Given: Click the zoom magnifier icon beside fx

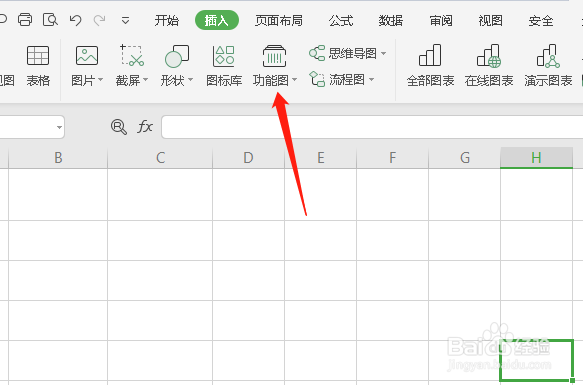Looking at the screenshot, I should click(x=119, y=127).
